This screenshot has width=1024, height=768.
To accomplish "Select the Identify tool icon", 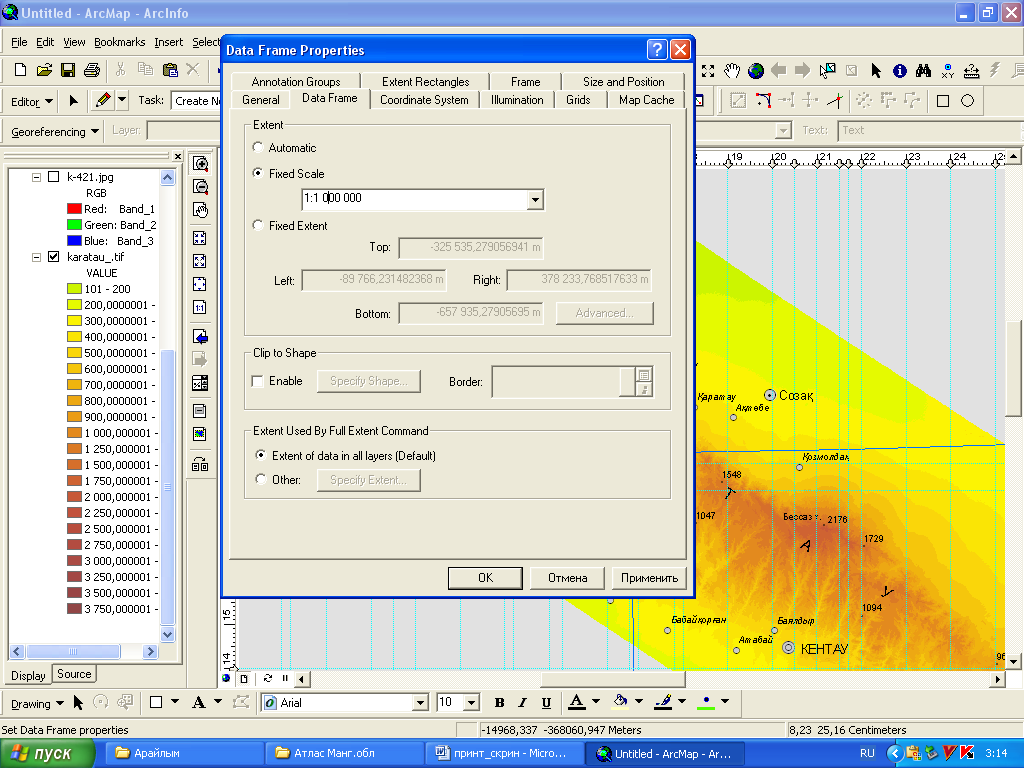I will 899,71.
